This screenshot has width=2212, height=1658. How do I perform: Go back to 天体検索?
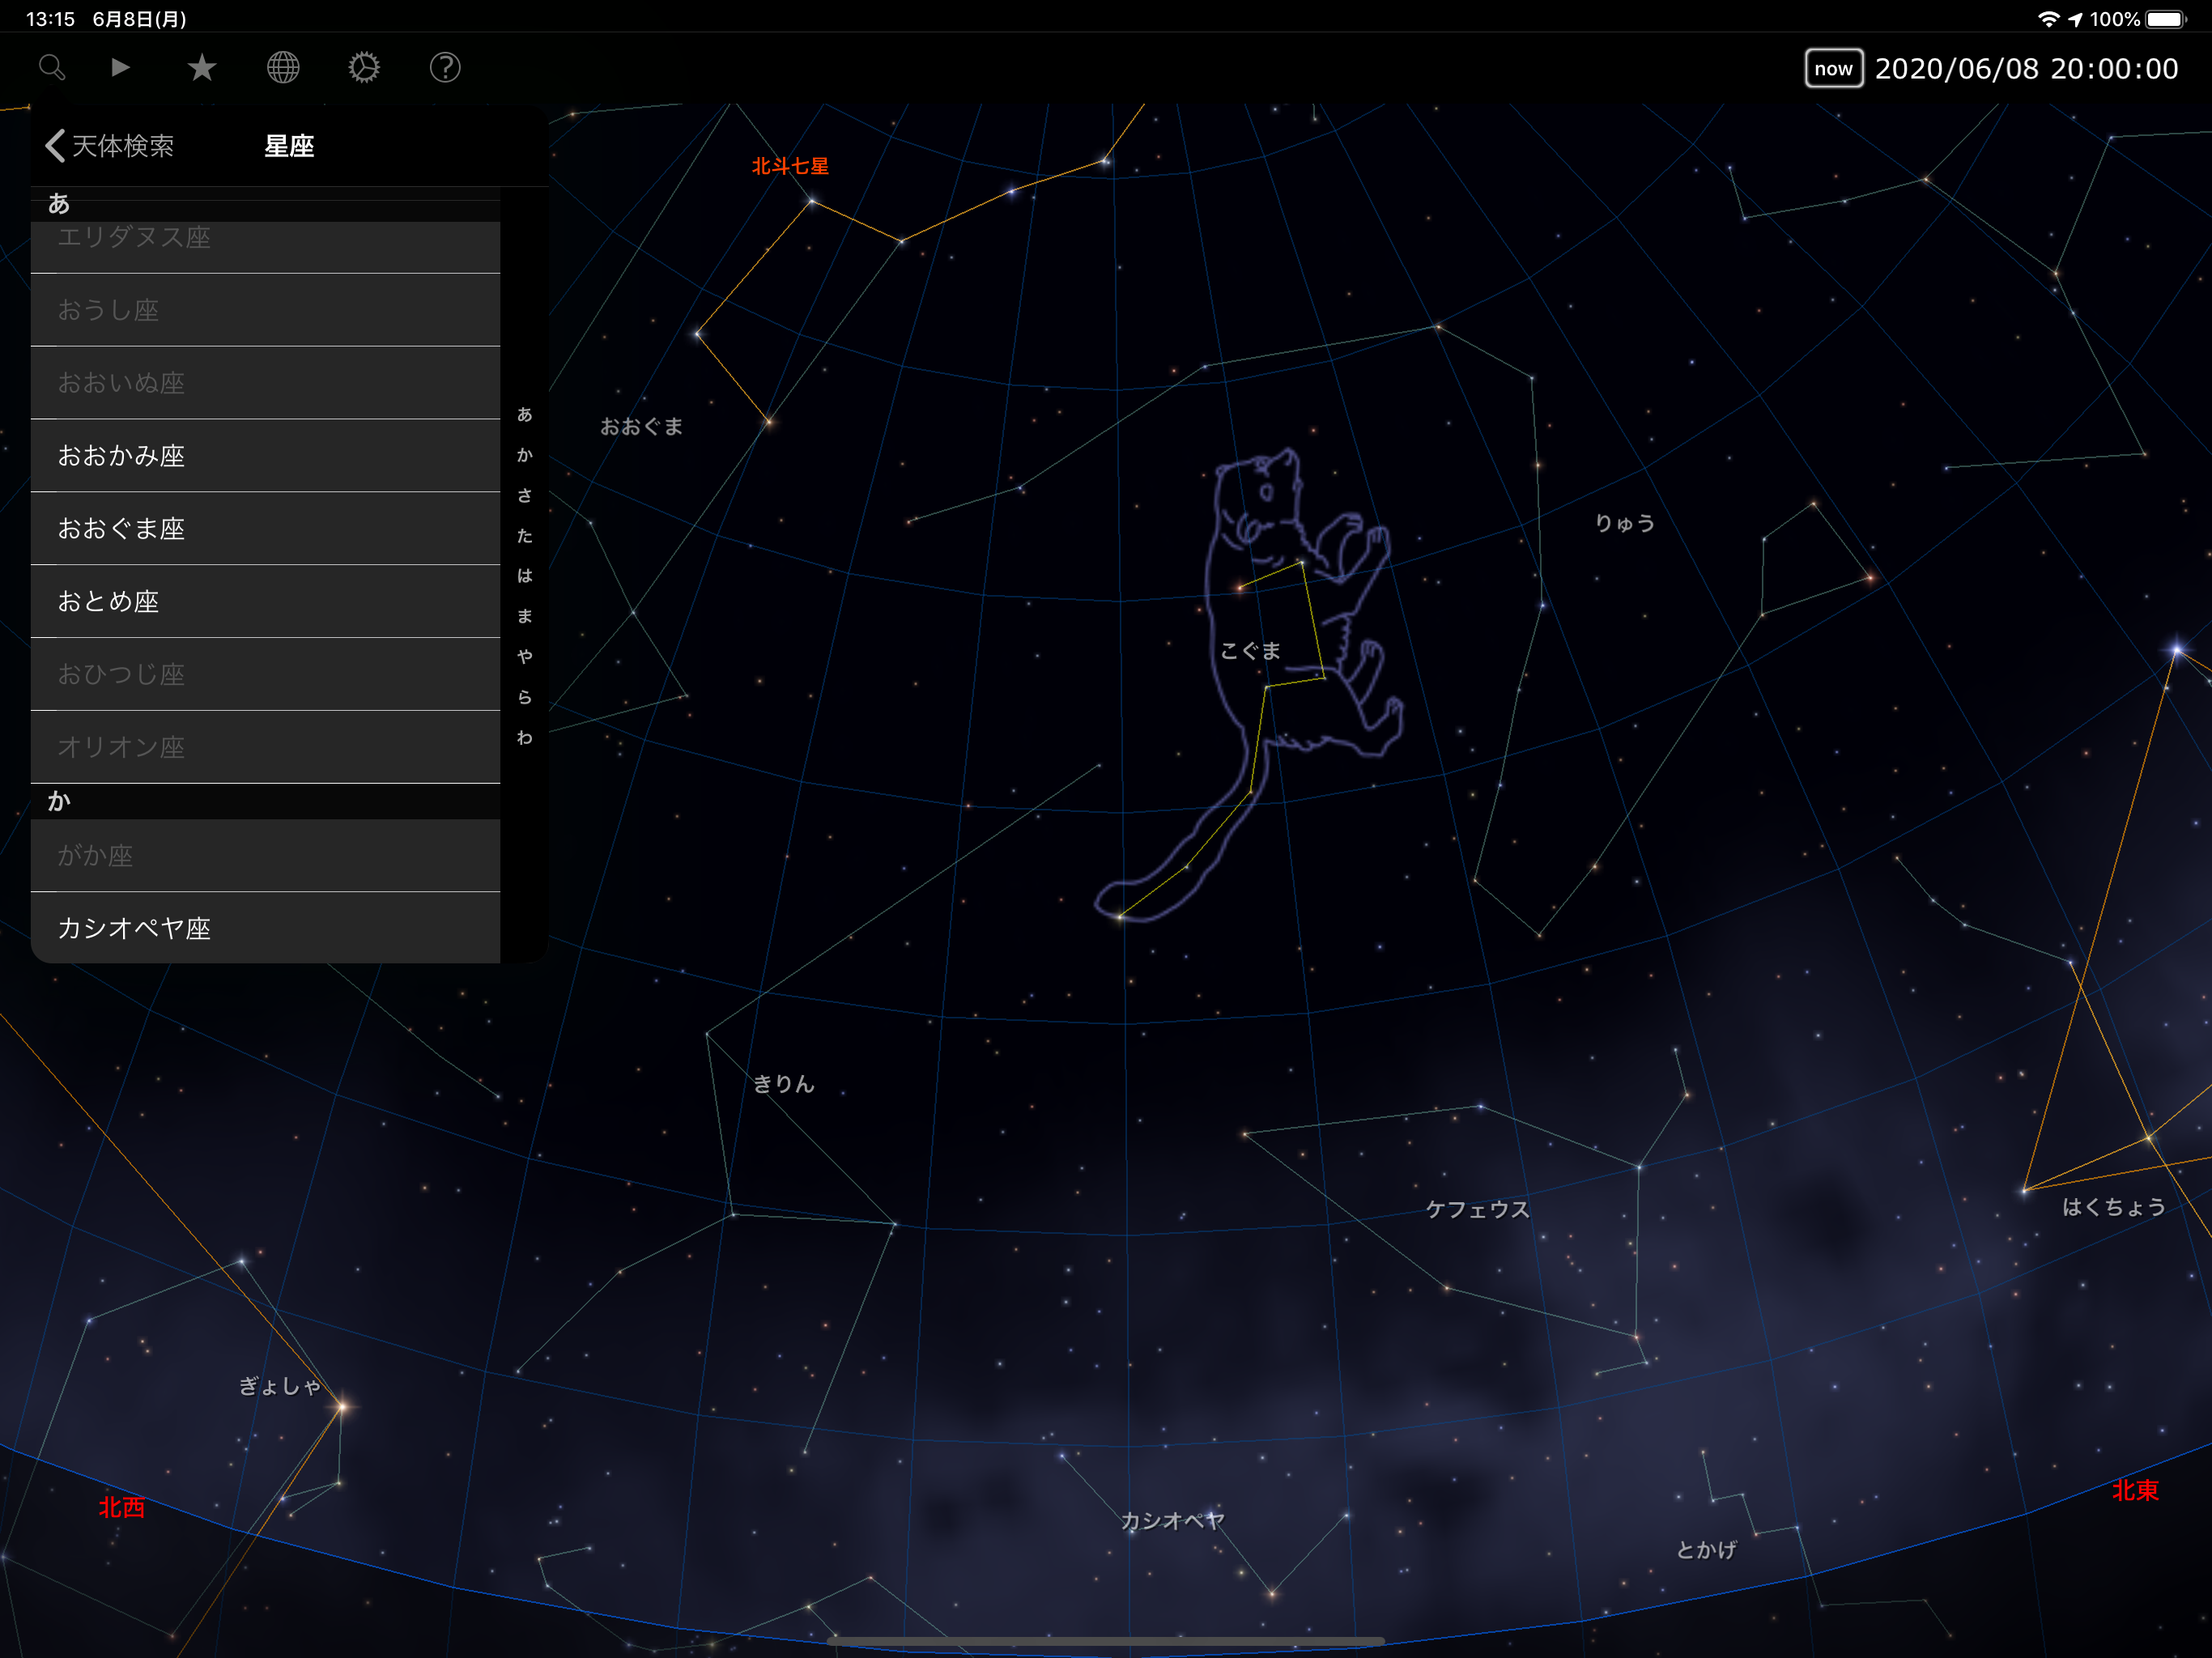pyautogui.click(x=110, y=146)
